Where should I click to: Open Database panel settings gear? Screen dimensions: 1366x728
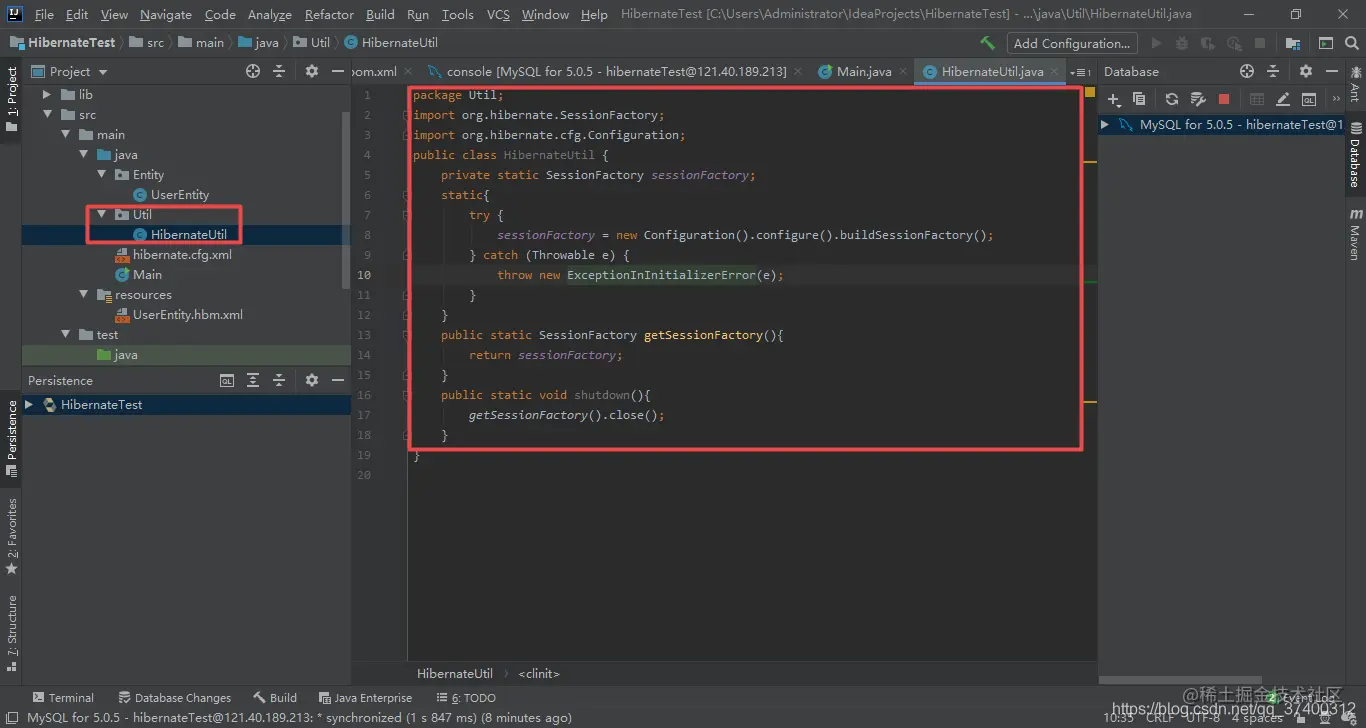tap(1305, 71)
